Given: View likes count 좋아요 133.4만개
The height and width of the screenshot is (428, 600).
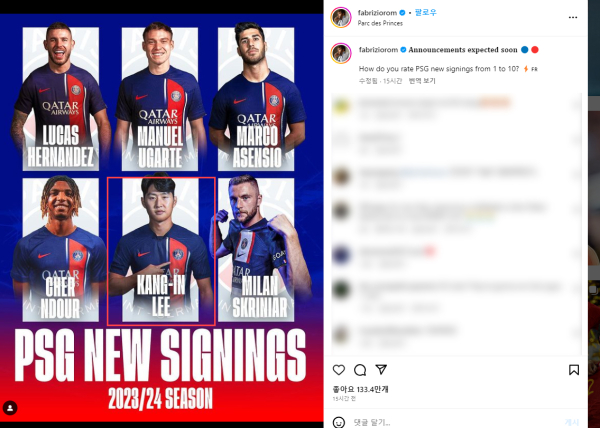Looking at the screenshot, I should [x=360, y=389].
